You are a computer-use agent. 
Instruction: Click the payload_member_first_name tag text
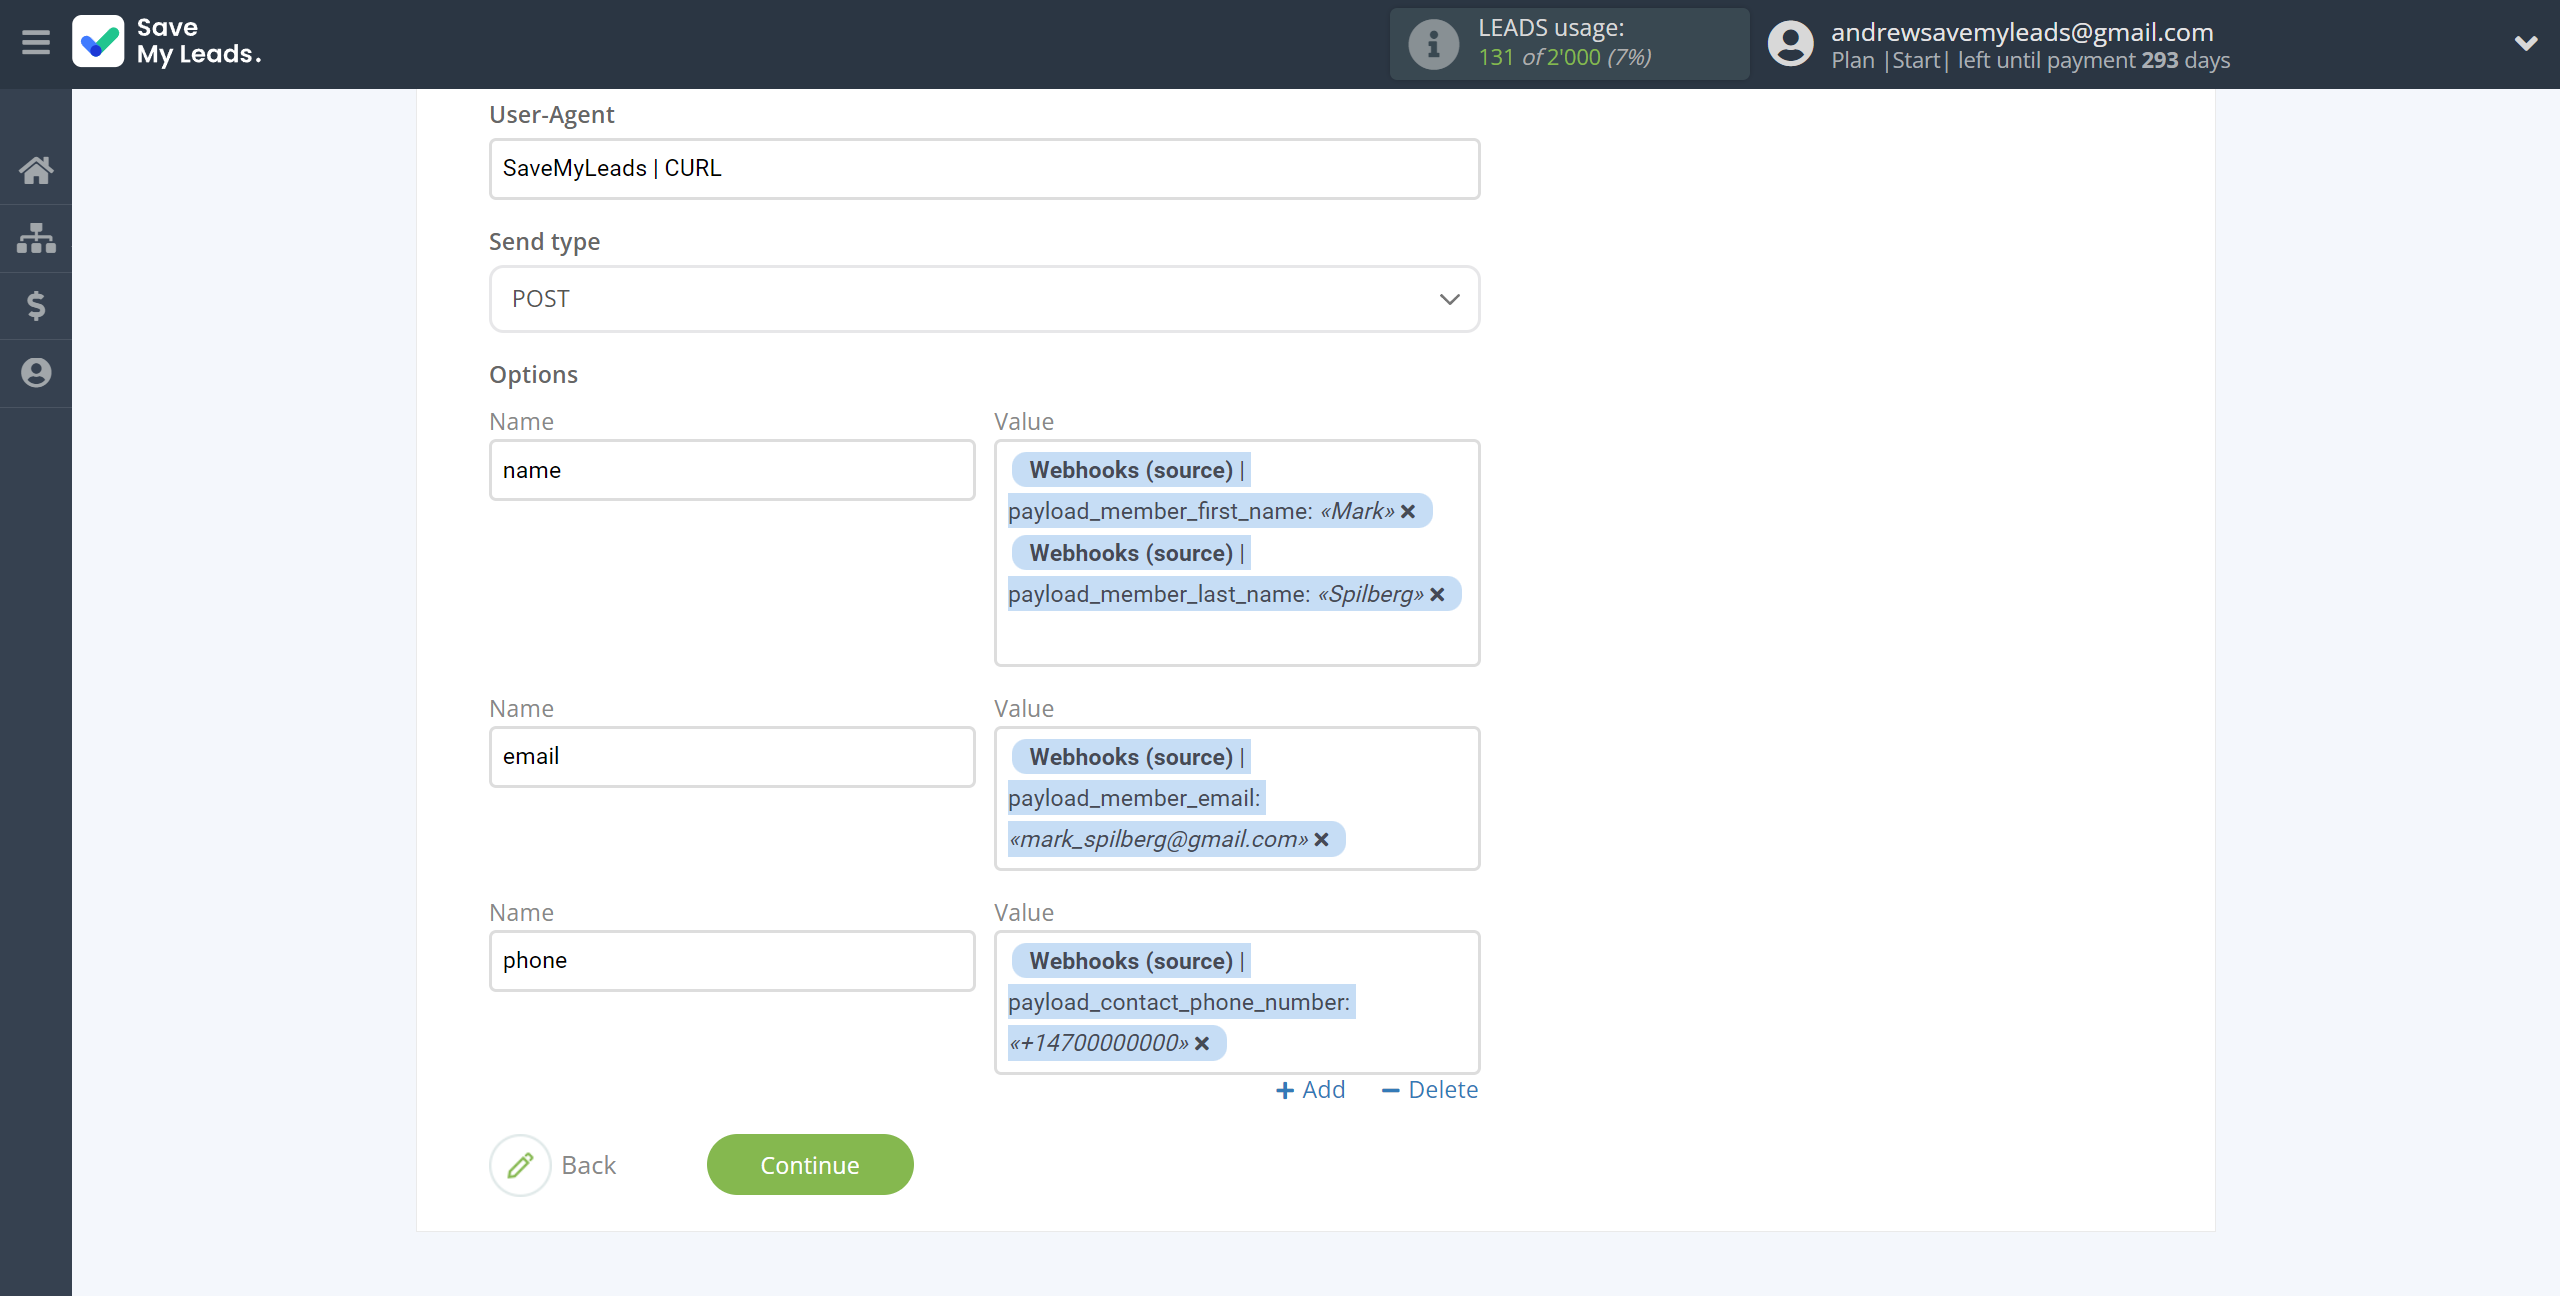coord(1160,511)
